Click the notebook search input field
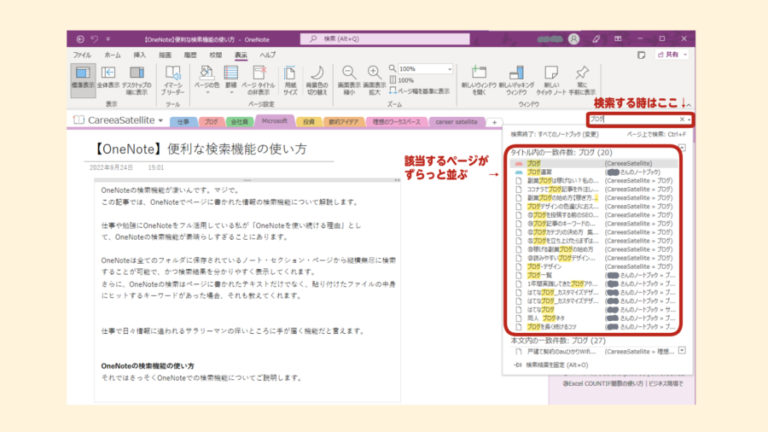The width and height of the screenshot is (768, 432). (x=633, y=119)
